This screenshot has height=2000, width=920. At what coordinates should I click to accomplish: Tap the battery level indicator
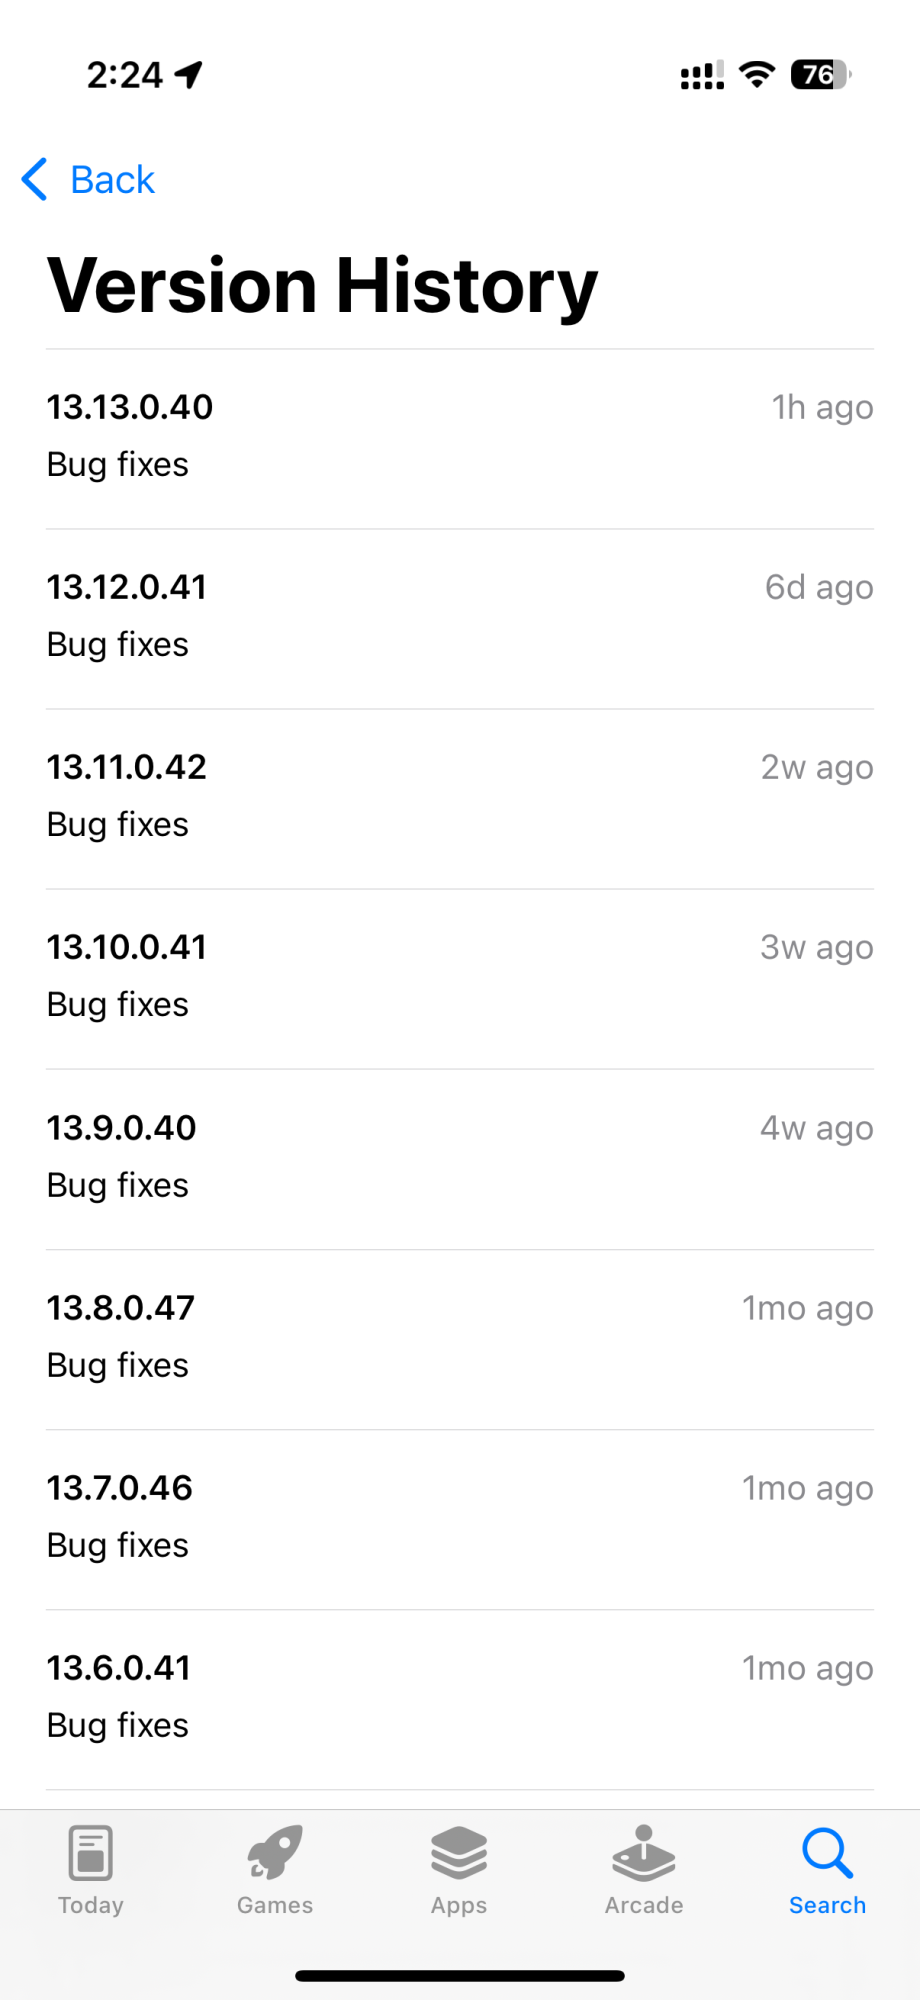(x=820, y=74)
